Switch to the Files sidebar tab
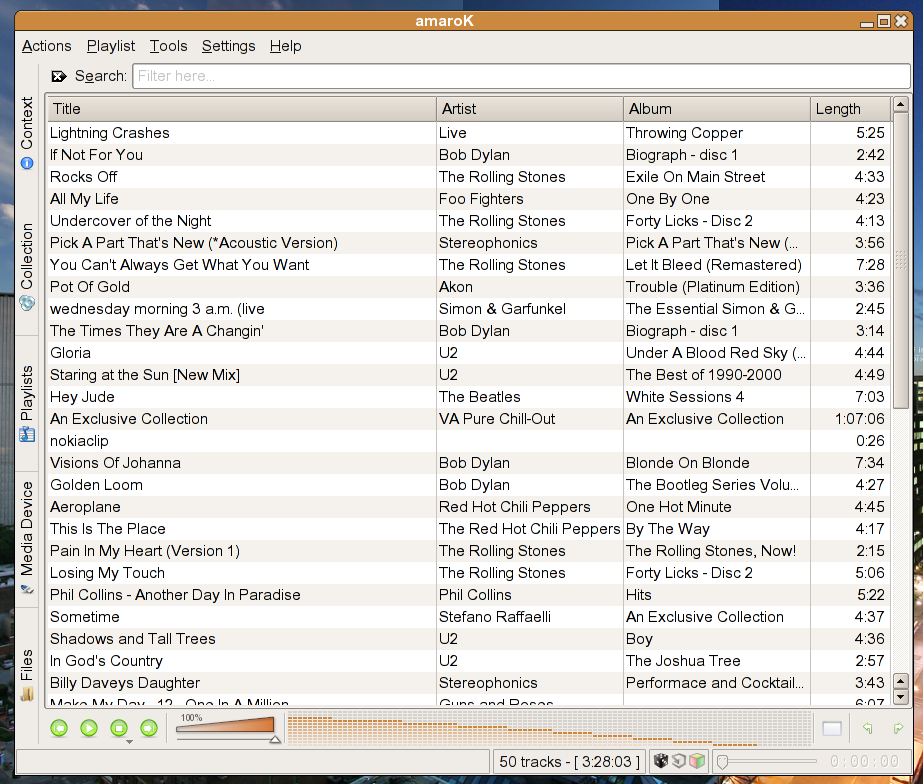 [27, 675]
